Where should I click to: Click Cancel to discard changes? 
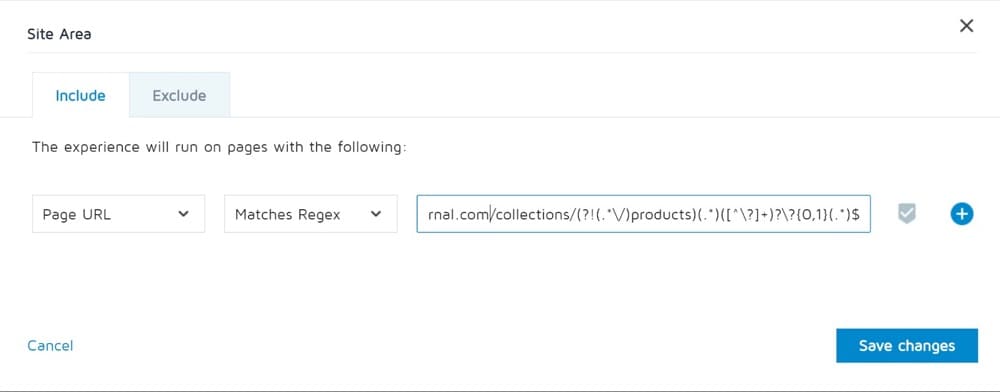point(50,345)
